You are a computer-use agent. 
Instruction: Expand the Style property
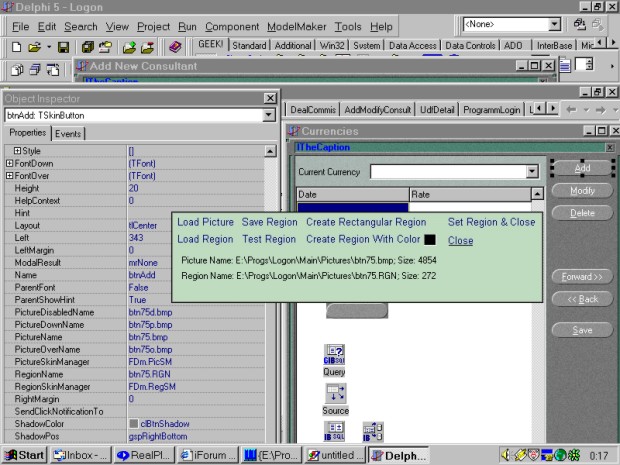tap(17, 151)
